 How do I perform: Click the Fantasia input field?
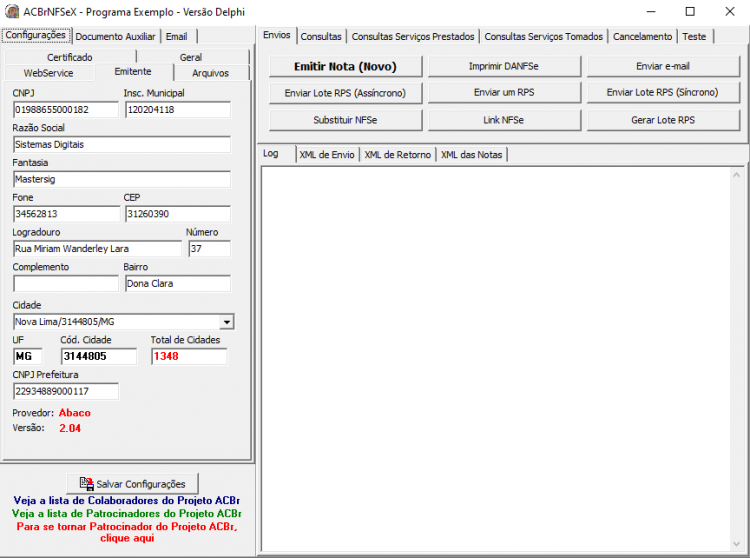tap(122, 179)
